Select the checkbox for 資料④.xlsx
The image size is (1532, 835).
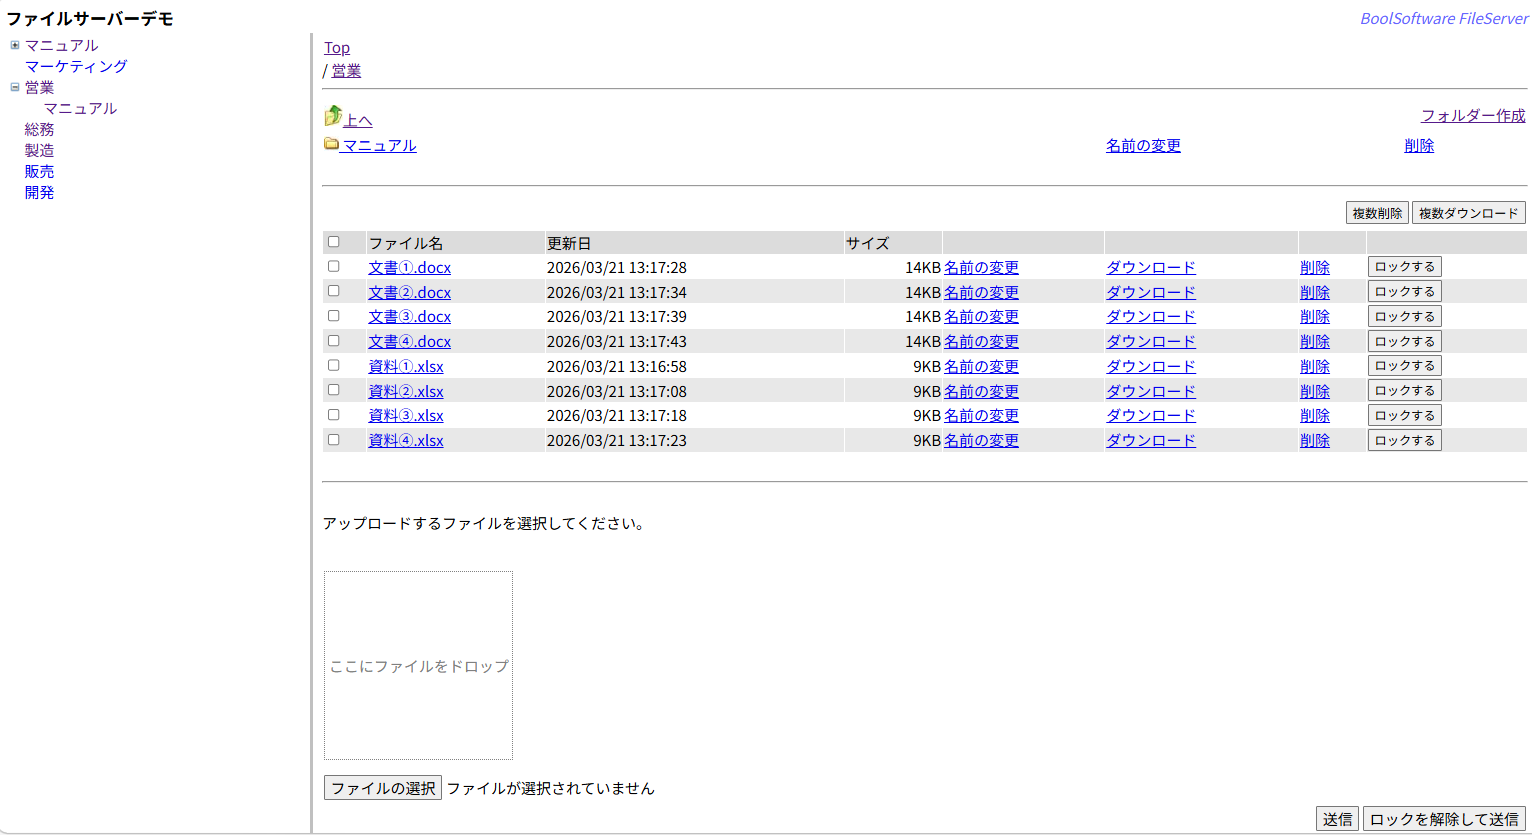pos(334,440)
